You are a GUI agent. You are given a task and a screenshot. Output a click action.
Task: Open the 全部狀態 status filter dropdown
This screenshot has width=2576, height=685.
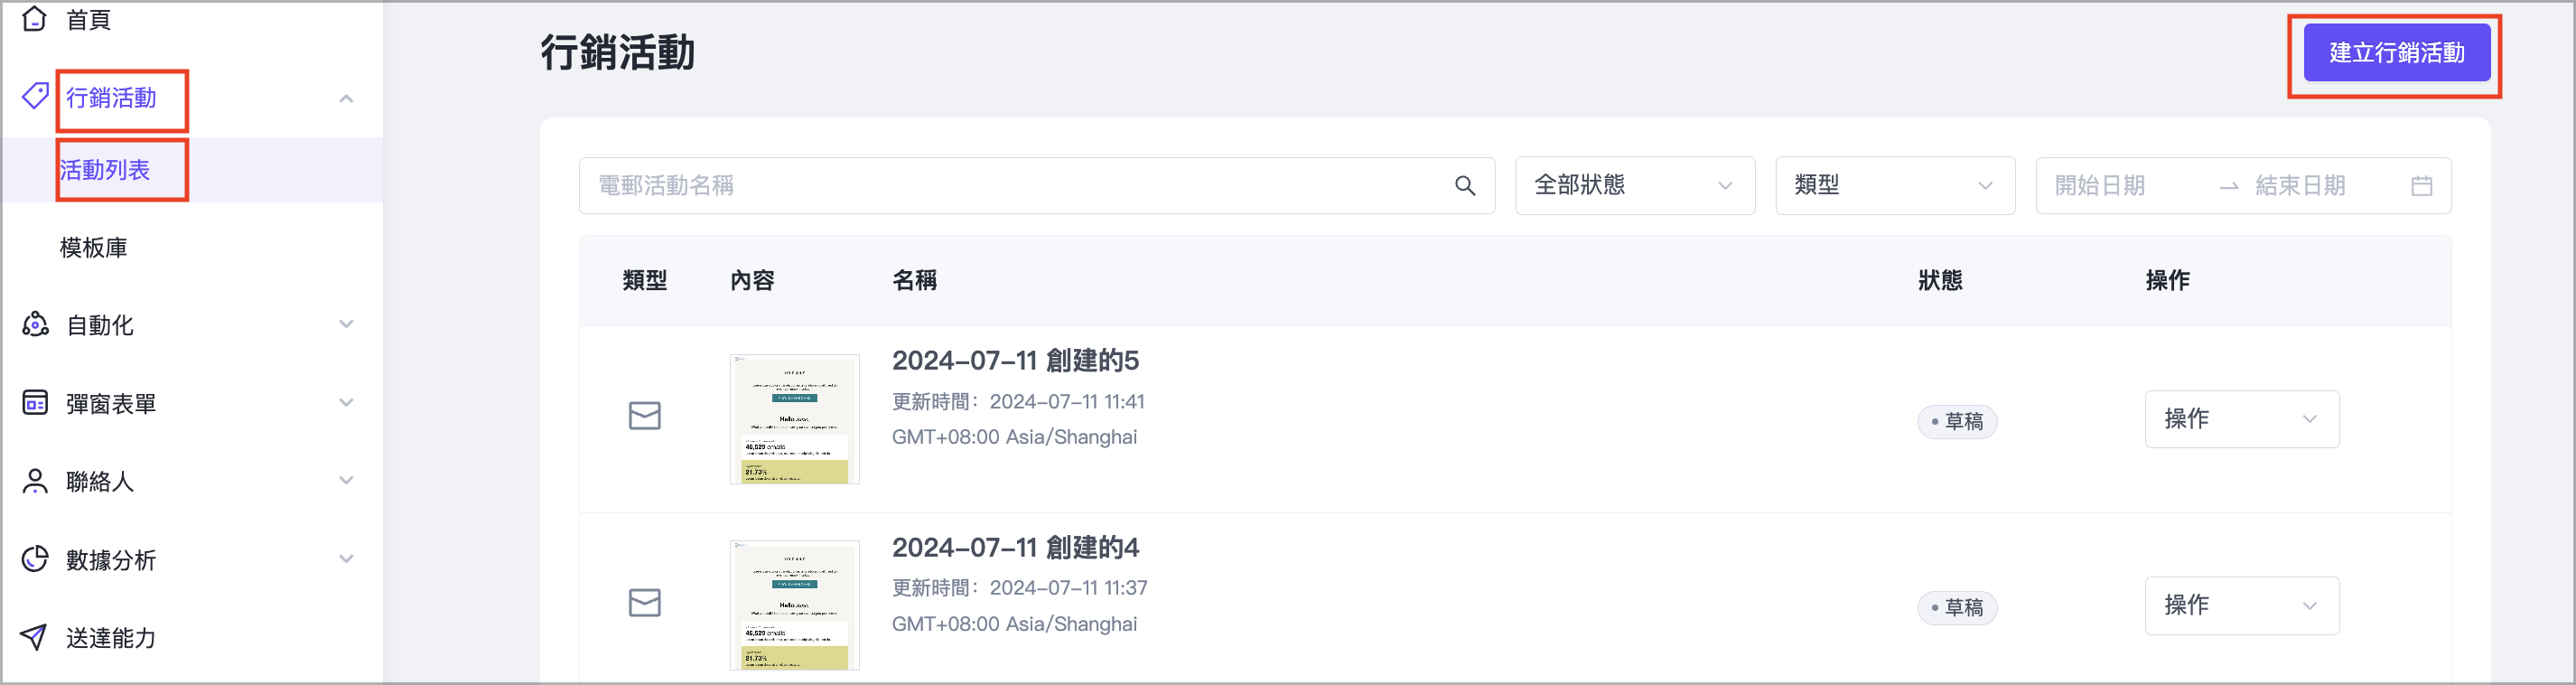[1634, 185]
